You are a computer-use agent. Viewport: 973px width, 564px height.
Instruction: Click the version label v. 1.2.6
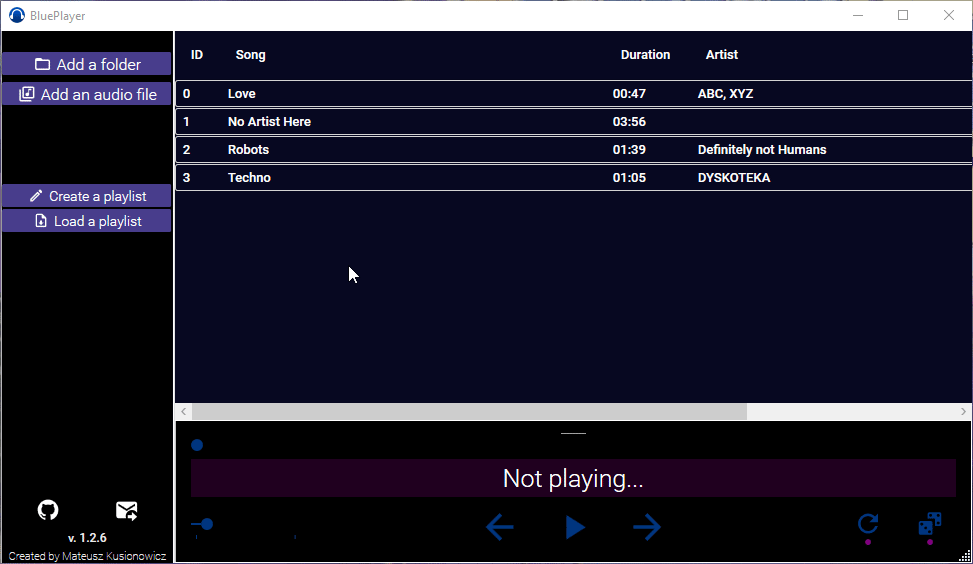pyautogui.click(x=87, y=538)
